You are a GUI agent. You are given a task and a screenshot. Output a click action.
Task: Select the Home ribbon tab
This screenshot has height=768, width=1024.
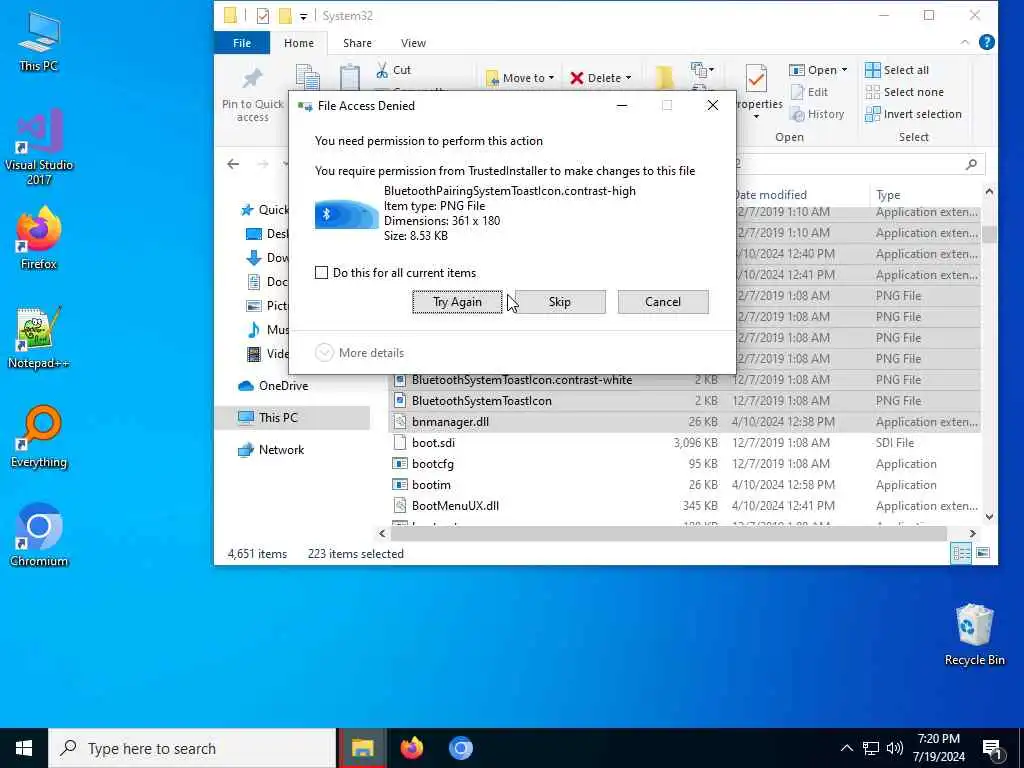click(298, 42)
